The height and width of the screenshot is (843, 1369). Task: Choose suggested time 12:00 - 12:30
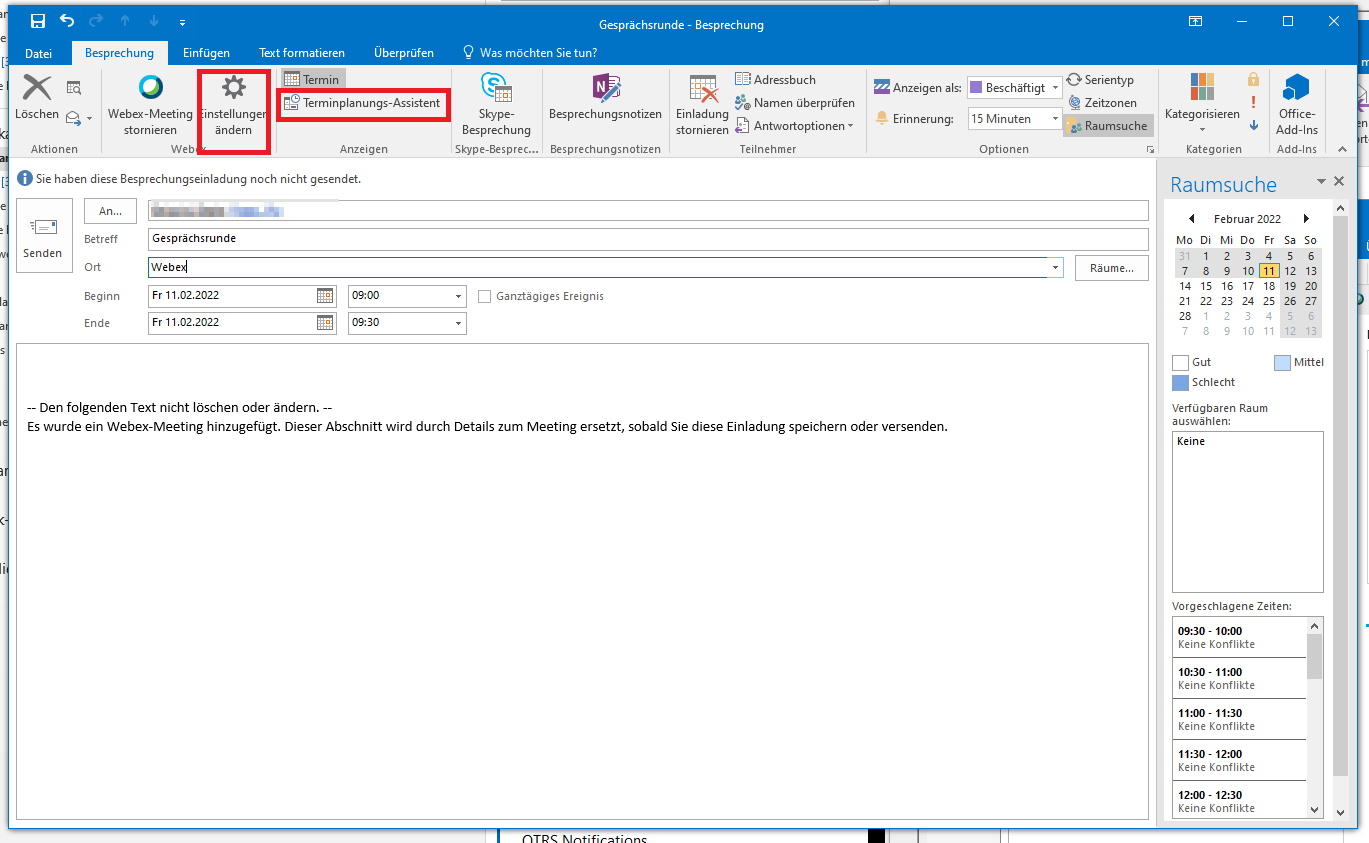click(1239, 800)
